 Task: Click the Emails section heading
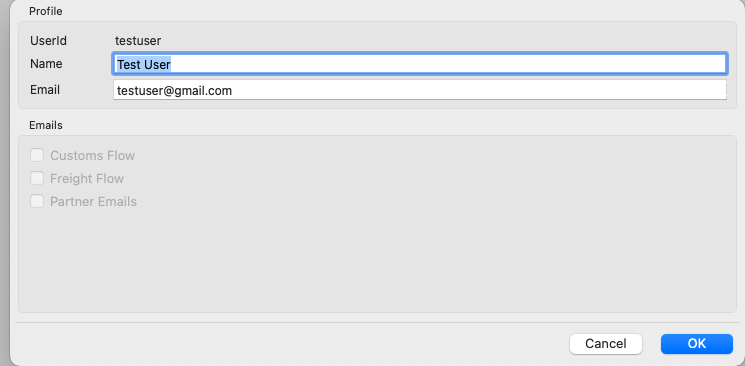tap(46, 125)
